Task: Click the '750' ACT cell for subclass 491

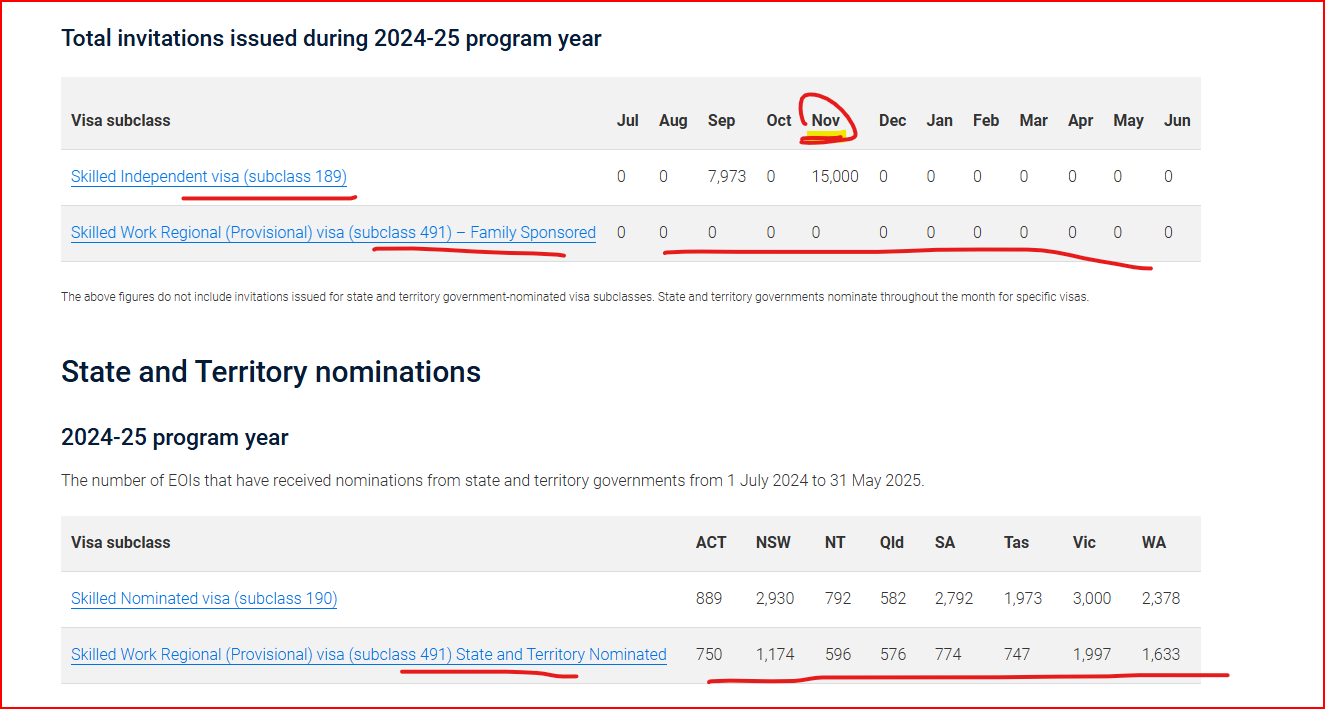Action: pos(709,655)
